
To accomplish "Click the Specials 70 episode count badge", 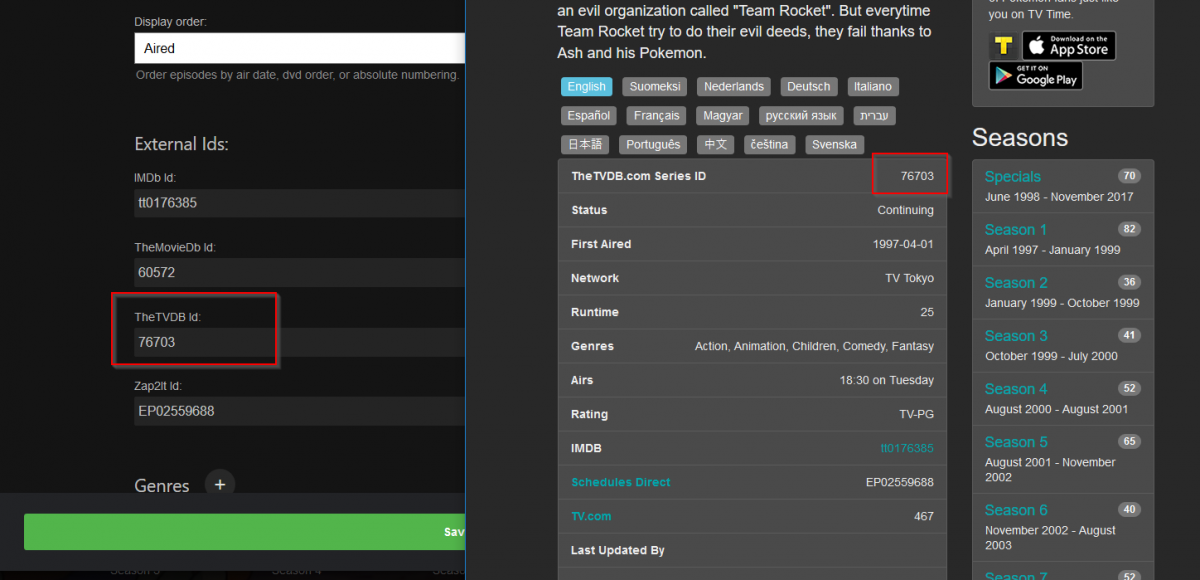I will point(1130,176).
